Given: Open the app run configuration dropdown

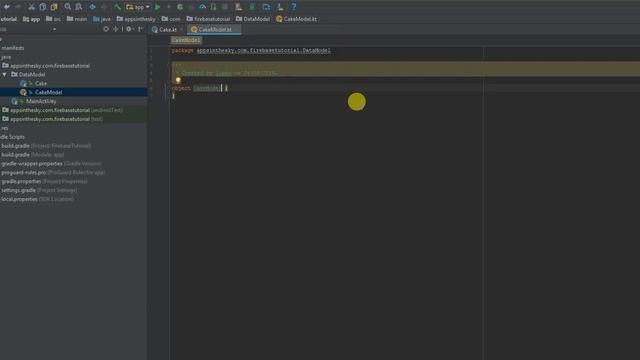Looking at the screenshot, I should click(138, 7).
